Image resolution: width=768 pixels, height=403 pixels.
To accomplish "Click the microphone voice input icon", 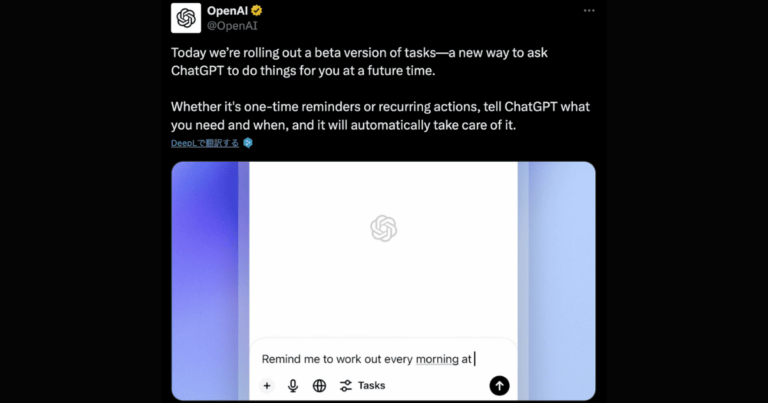I will (x=293, y=385).
